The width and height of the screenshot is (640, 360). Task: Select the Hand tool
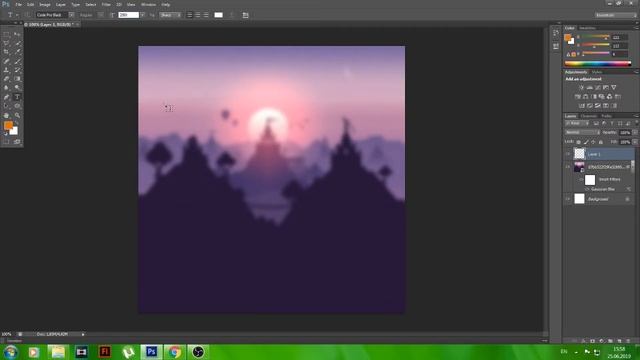[x=6, y=116]
